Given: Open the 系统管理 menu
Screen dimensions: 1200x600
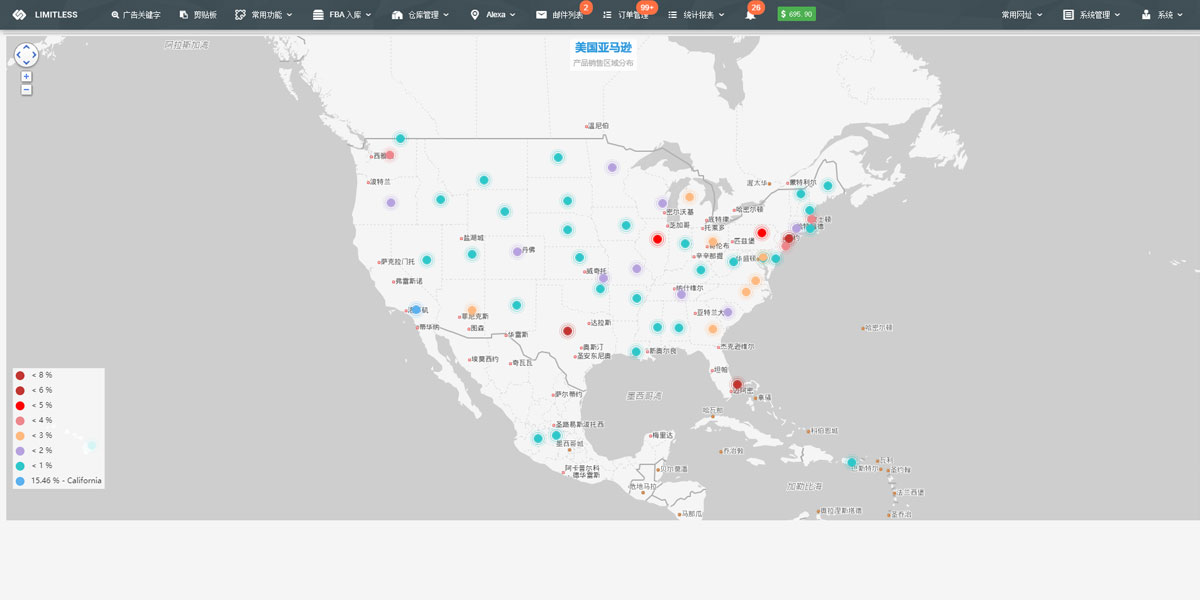Looking at the screenshot, I should [1092, 15].
